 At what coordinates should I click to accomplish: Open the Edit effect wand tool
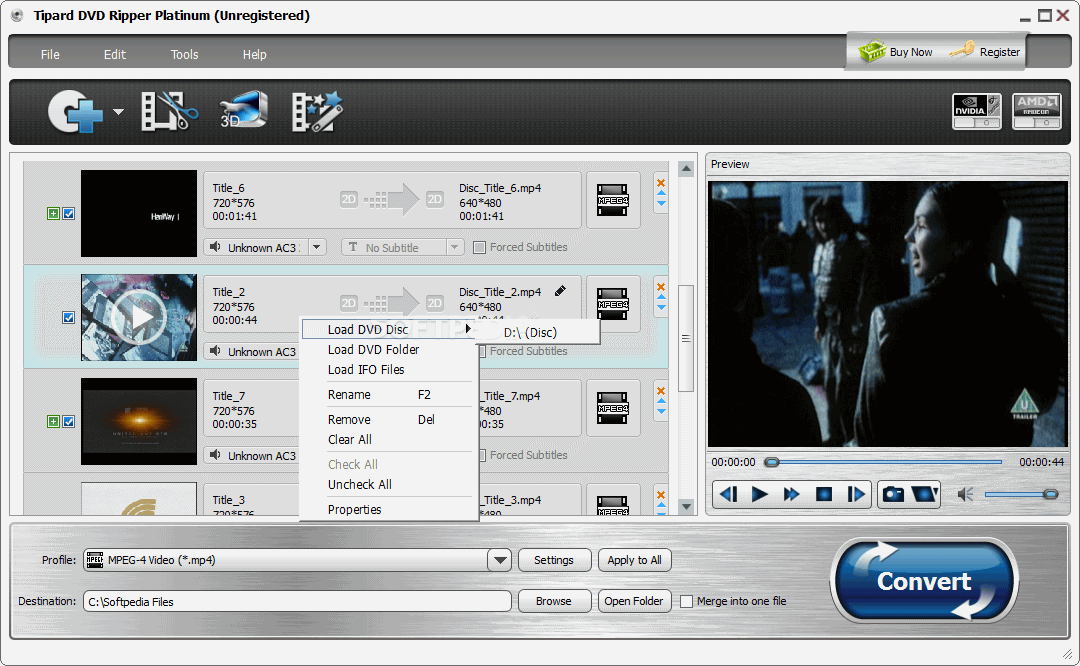click(317, 111)
